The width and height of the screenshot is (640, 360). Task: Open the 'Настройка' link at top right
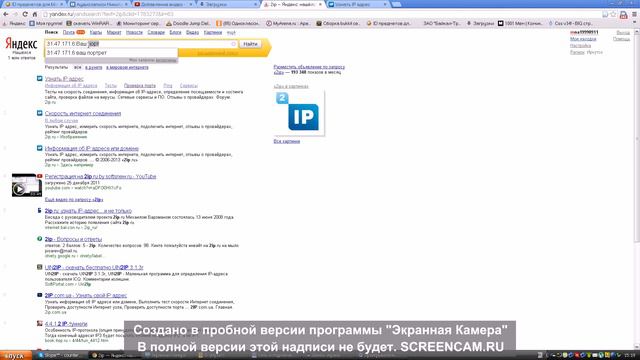click(580, 46)
